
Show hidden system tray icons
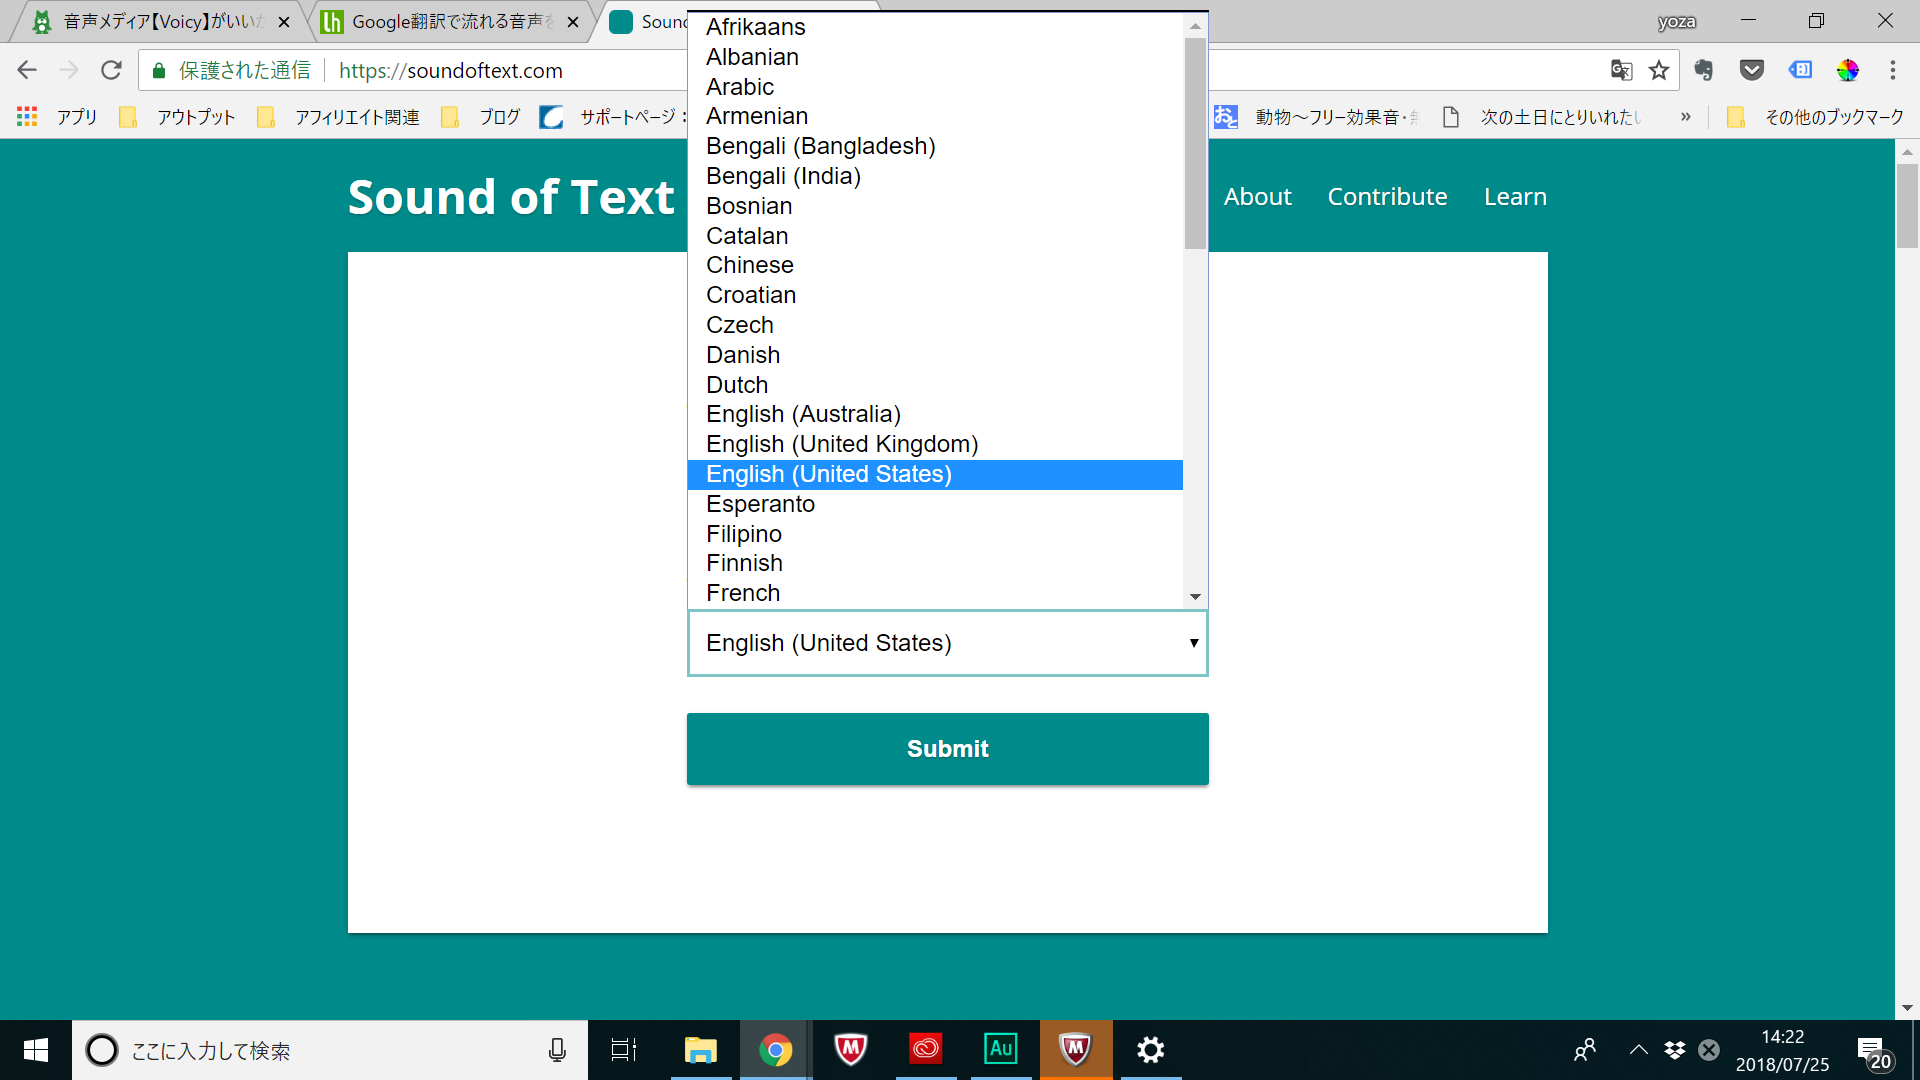[1638, 1050]
